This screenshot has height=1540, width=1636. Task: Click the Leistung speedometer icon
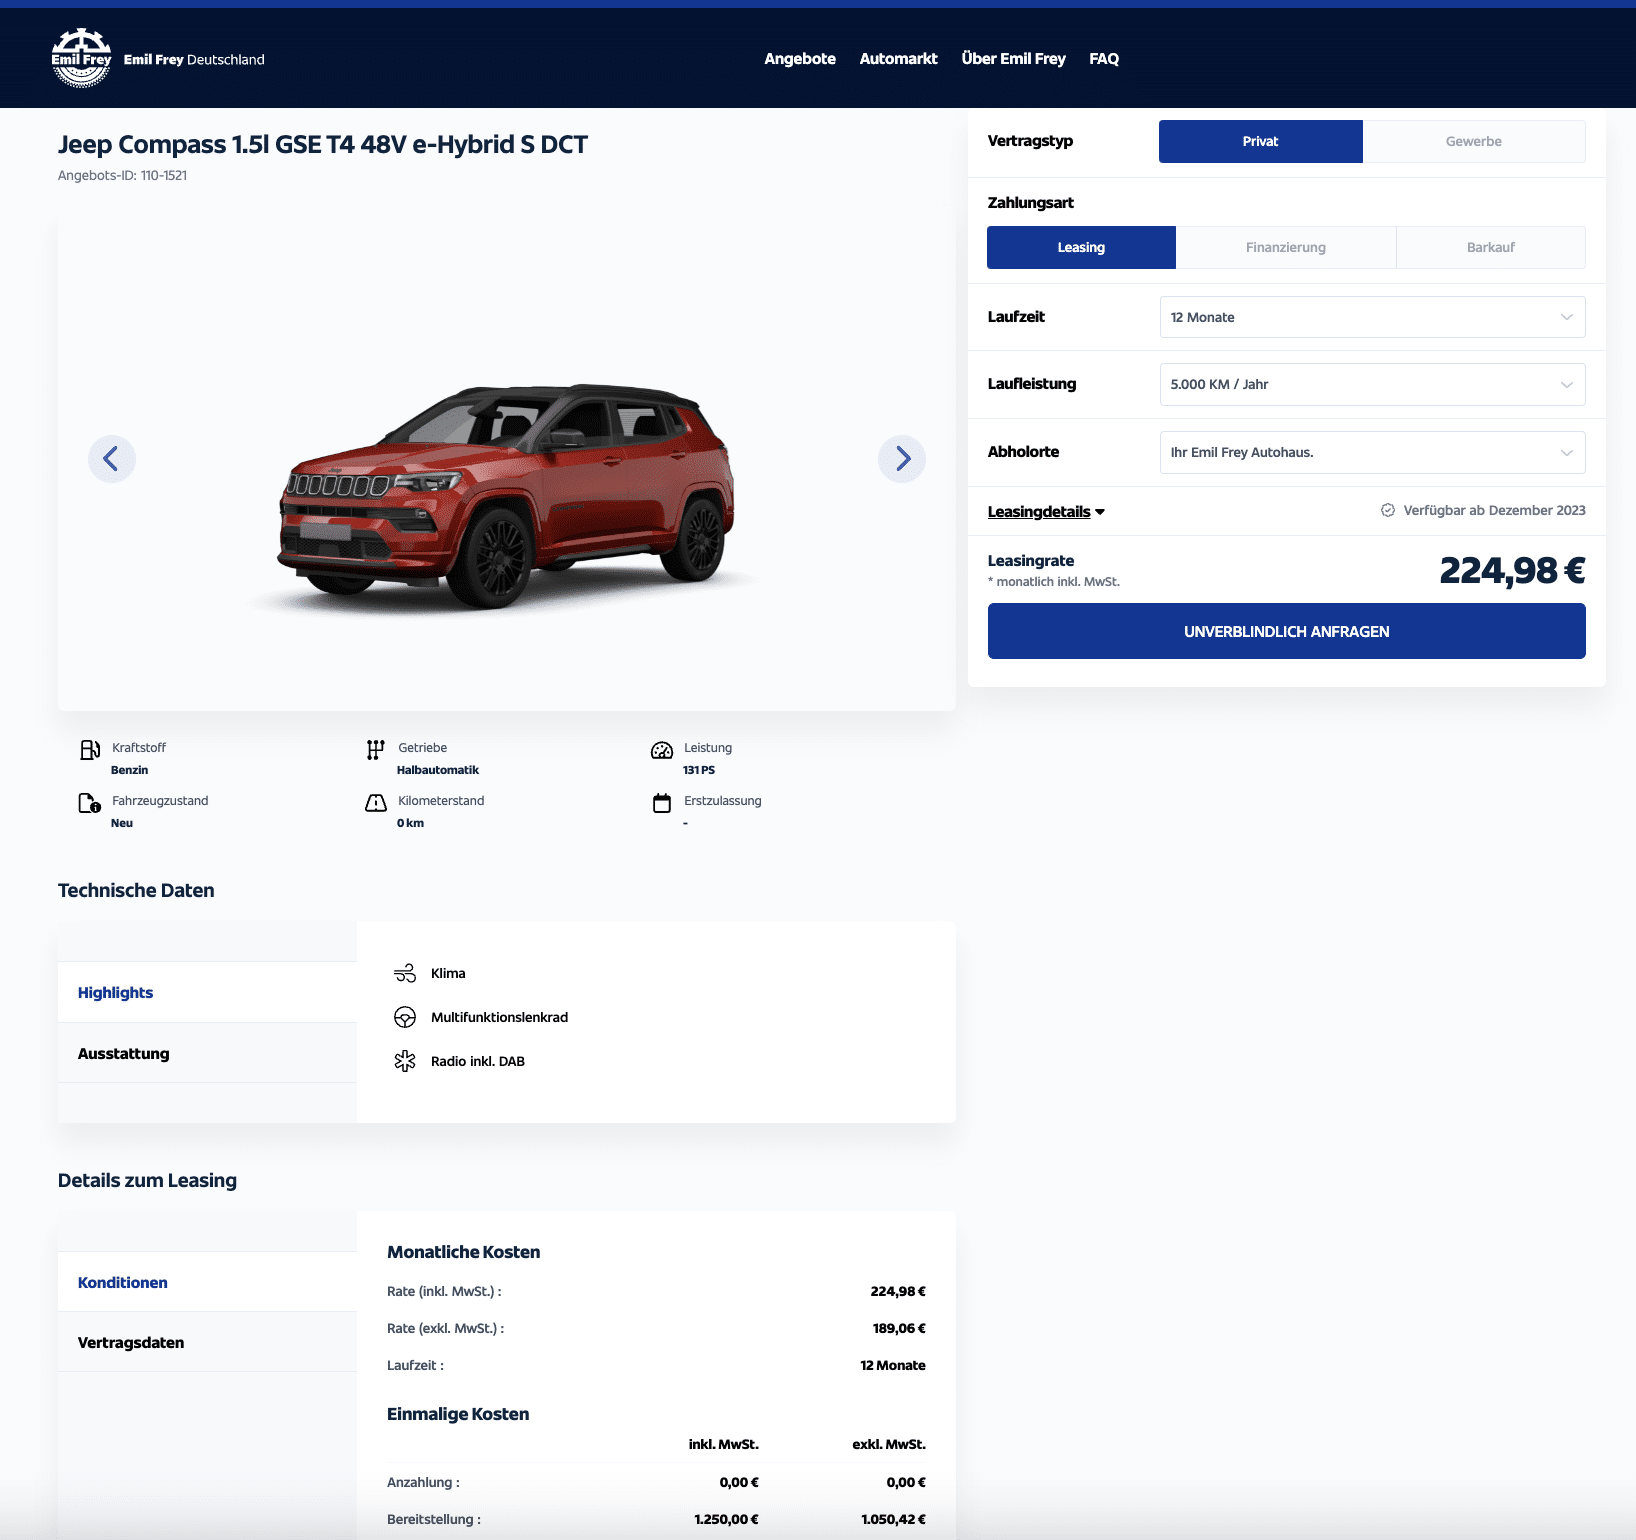click(x=662, y=750)
